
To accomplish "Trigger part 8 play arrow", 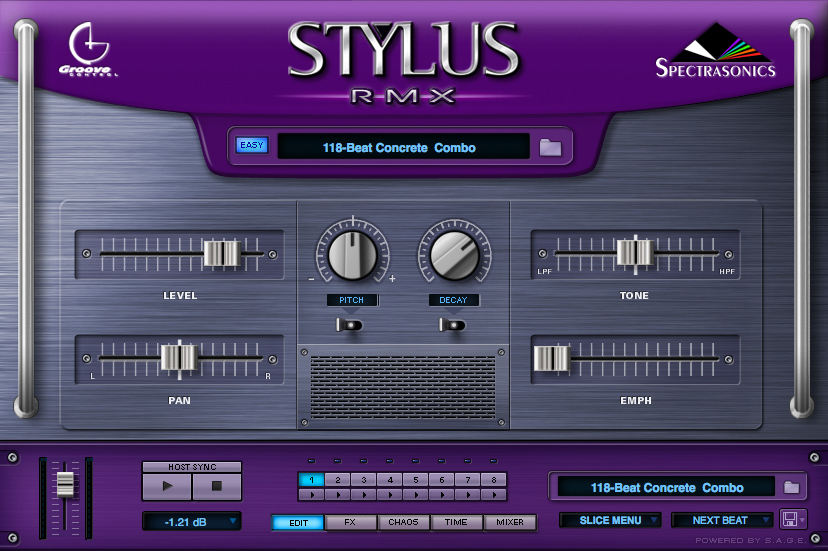I will point(494,495).
